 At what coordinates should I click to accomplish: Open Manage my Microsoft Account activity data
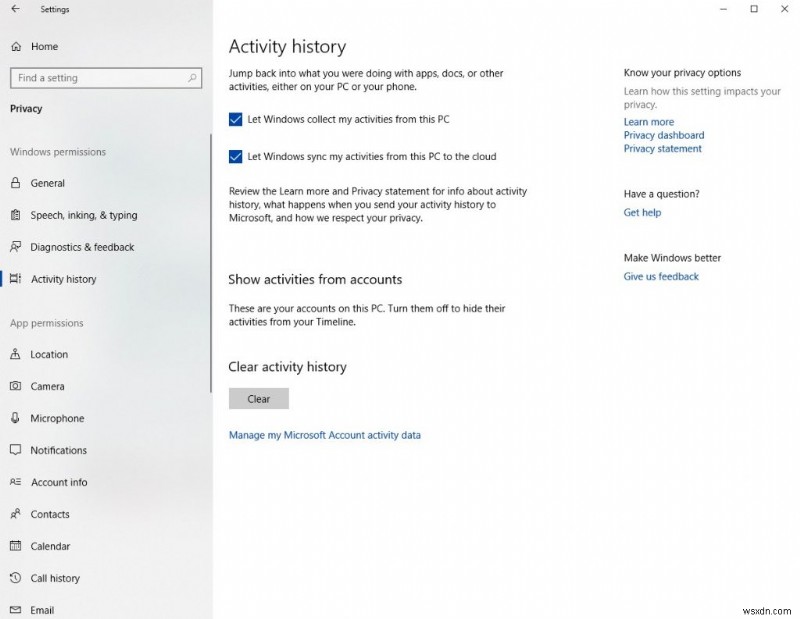(x=325, y=435)
